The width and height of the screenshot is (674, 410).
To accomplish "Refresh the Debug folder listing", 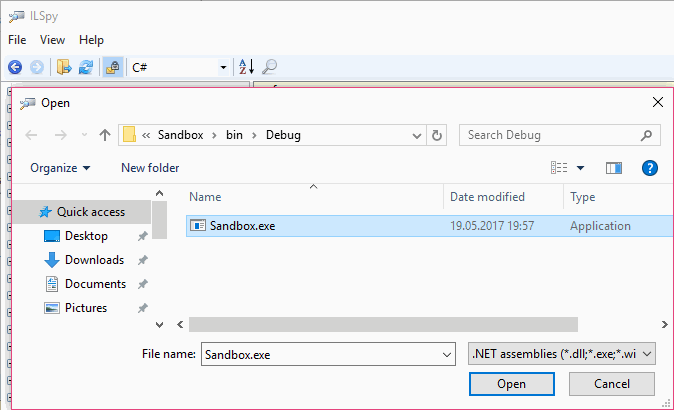I will pos(437,135).
